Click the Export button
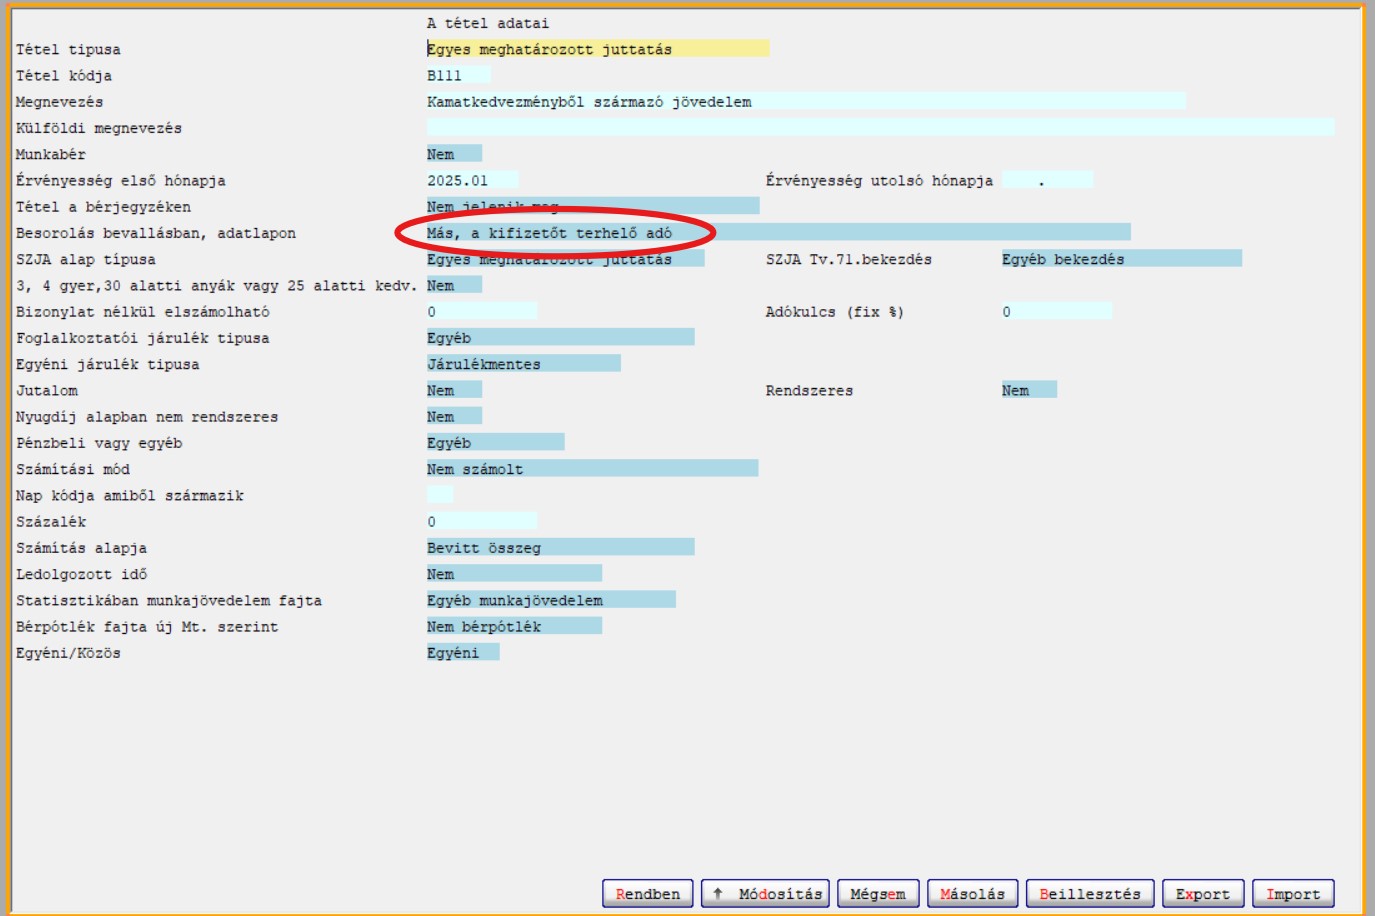Screen dimensions: 1375x916 [1202, 894]
